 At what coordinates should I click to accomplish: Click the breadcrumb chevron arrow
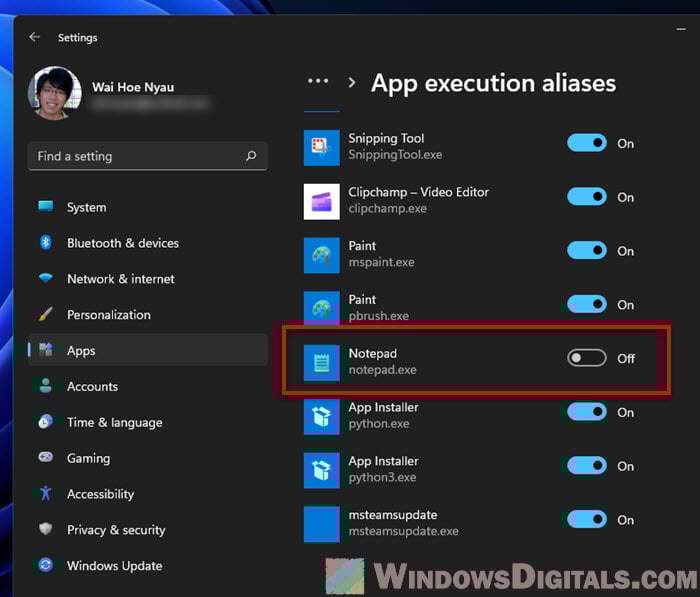pos(352,82)
